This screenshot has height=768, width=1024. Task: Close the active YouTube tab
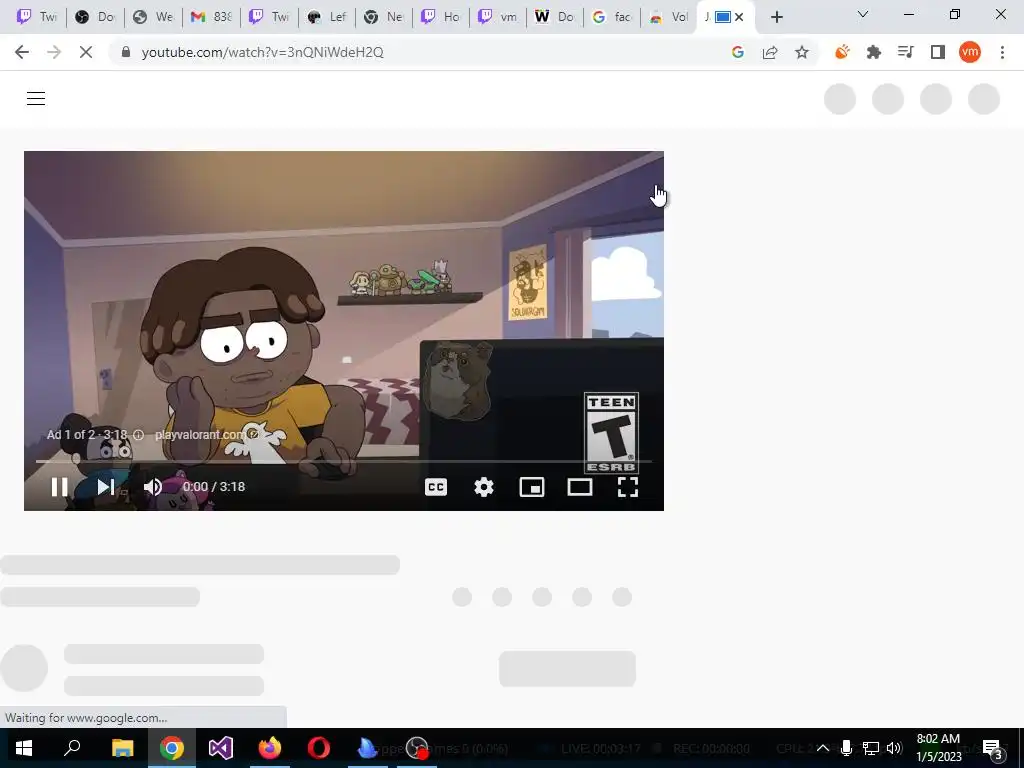[x=739, y=17]
